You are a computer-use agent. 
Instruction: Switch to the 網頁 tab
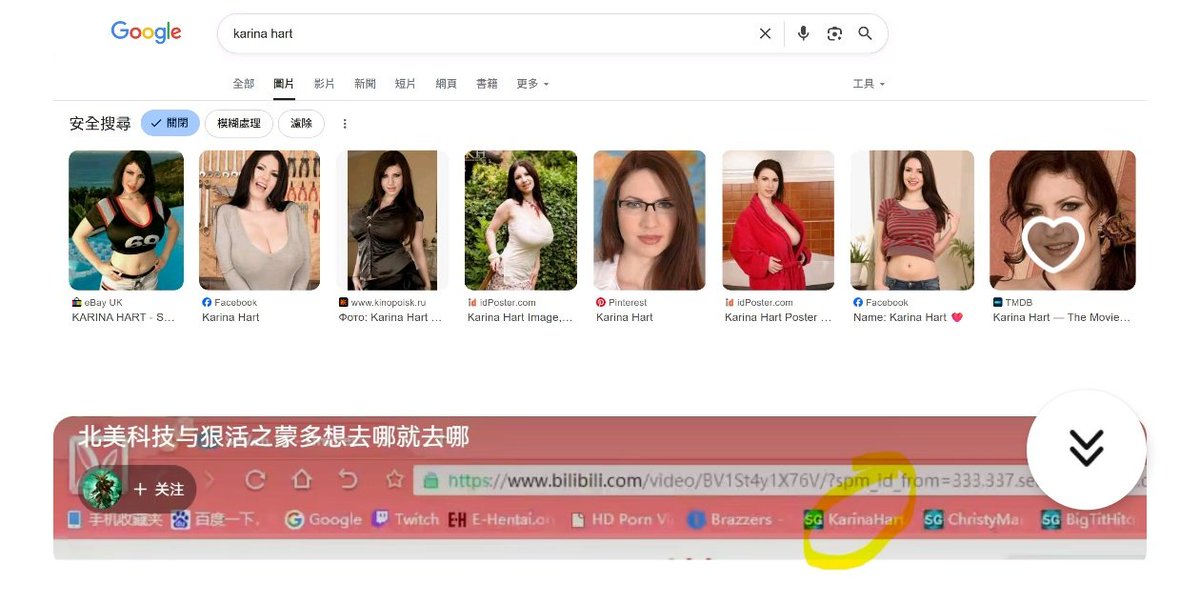point(446,84)
